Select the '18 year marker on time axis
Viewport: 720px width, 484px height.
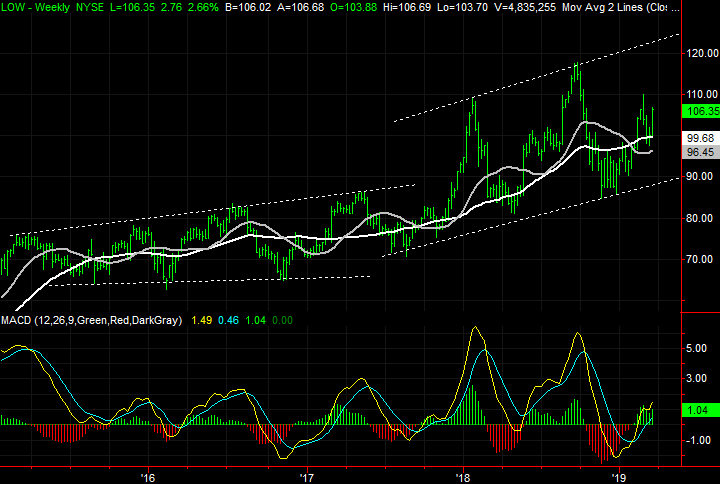[x=463, y=476]
